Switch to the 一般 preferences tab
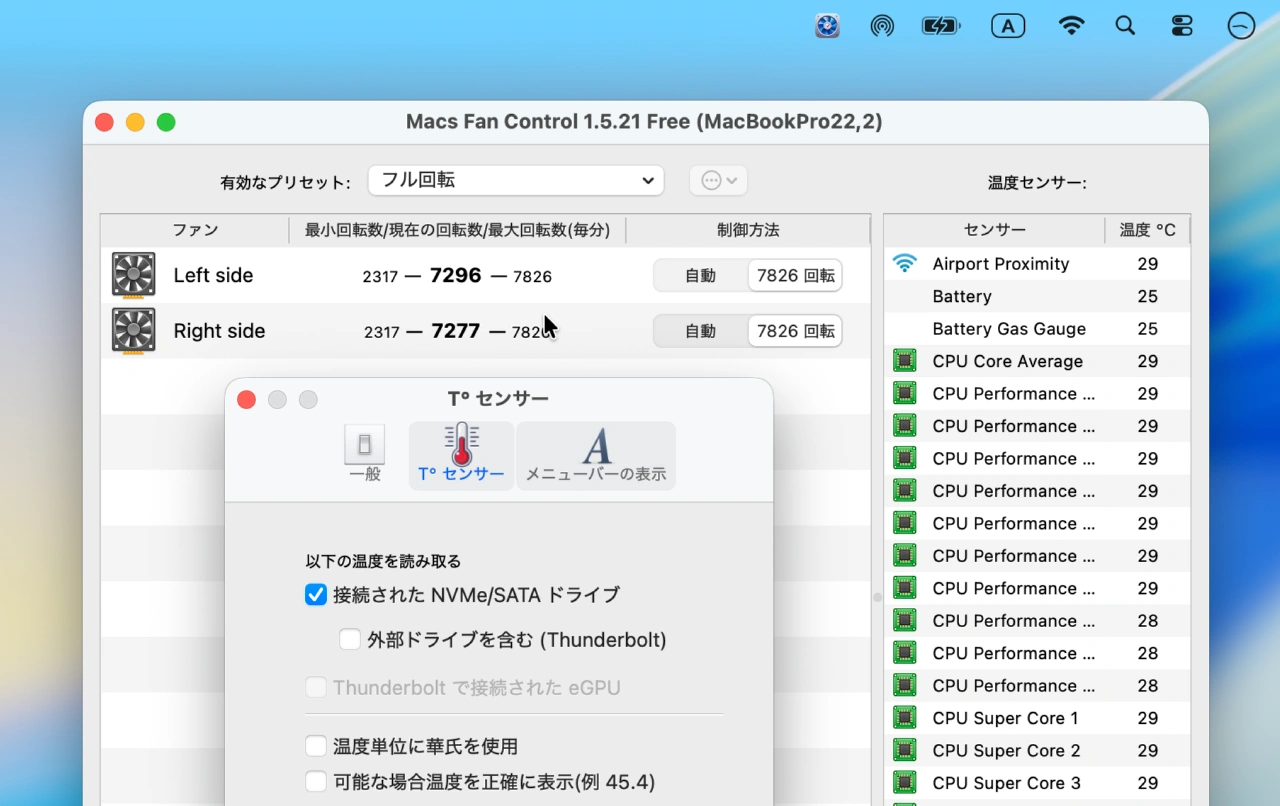Viewport: 1280px width, 806px height. [x=365, y=455]
